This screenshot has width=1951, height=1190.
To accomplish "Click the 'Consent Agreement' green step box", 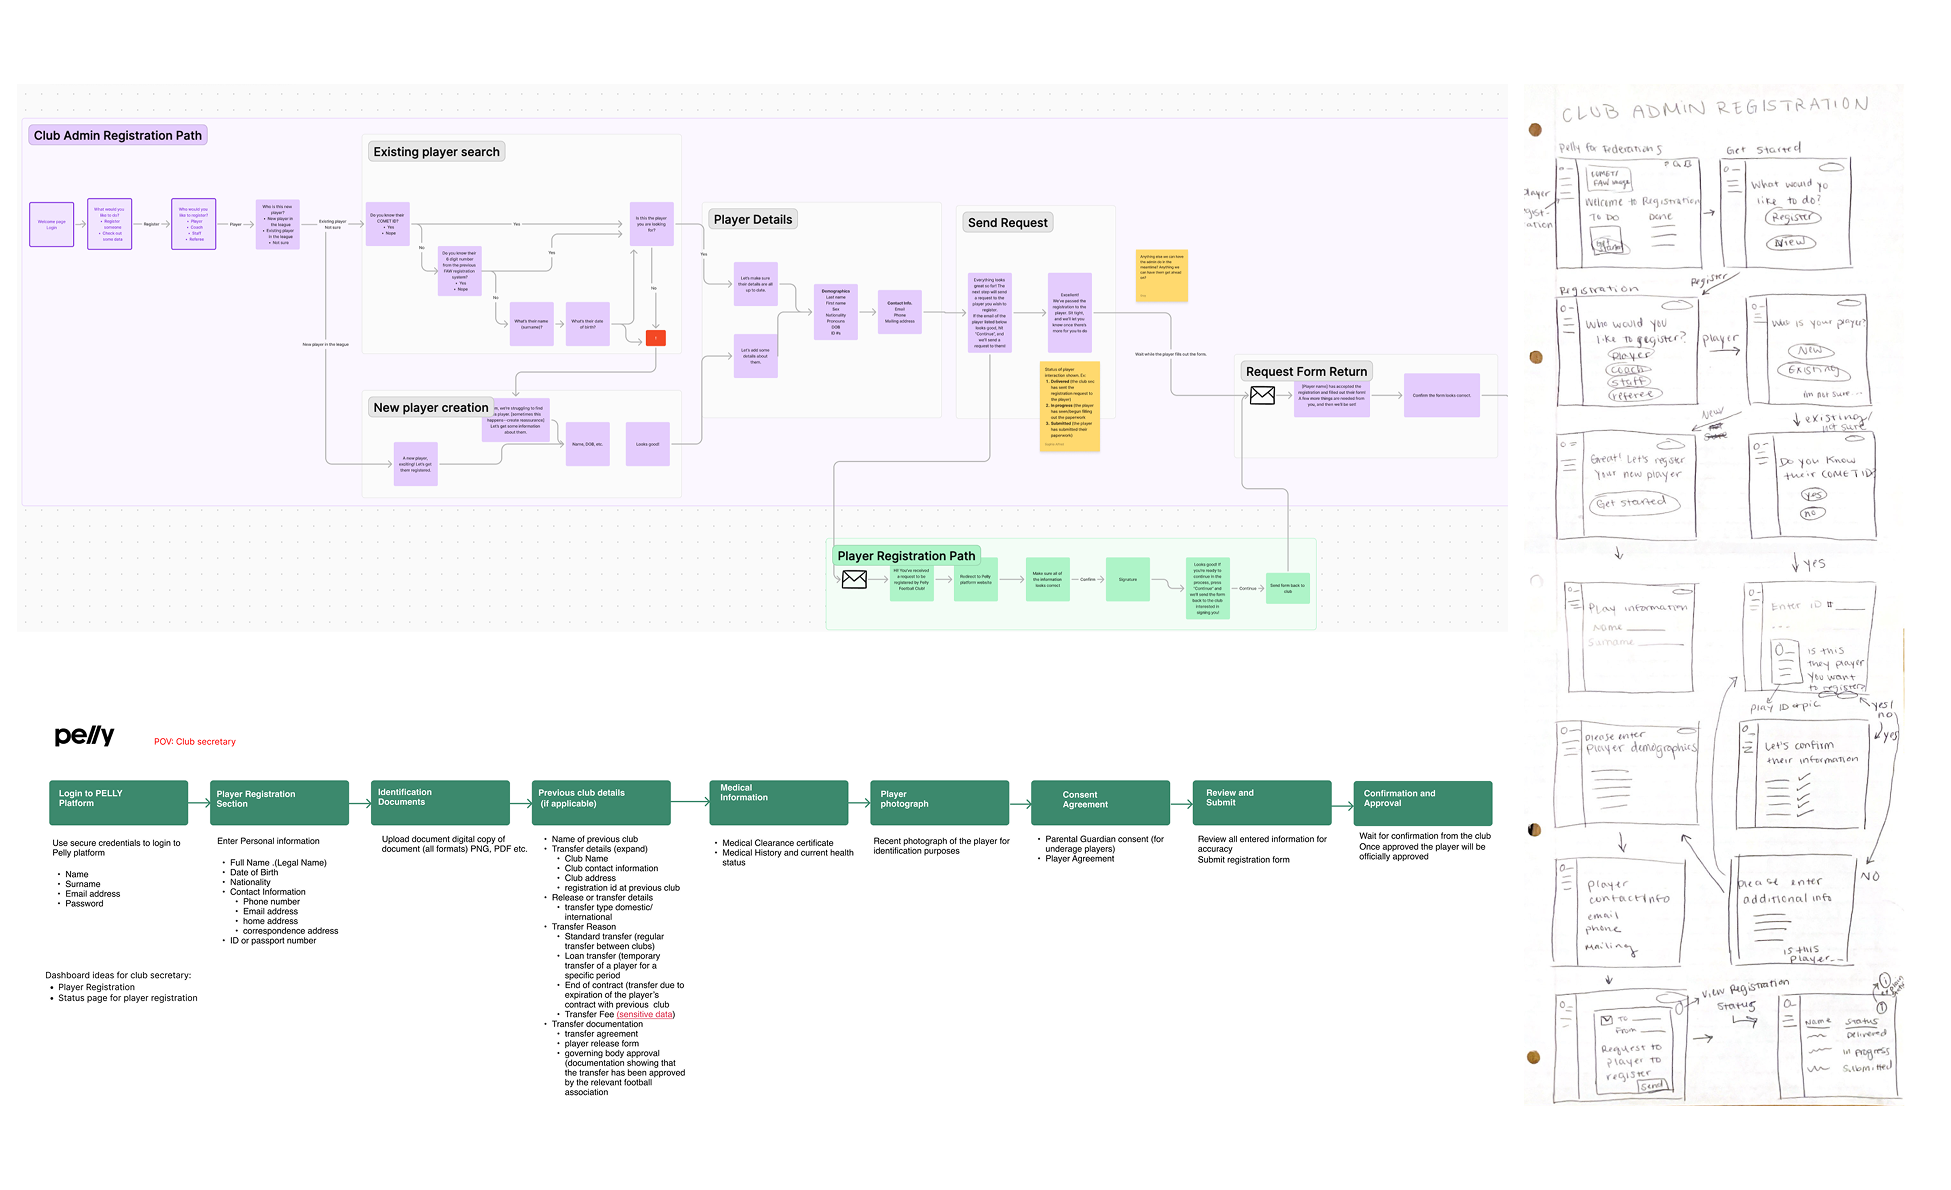I will click(1100, 802).
